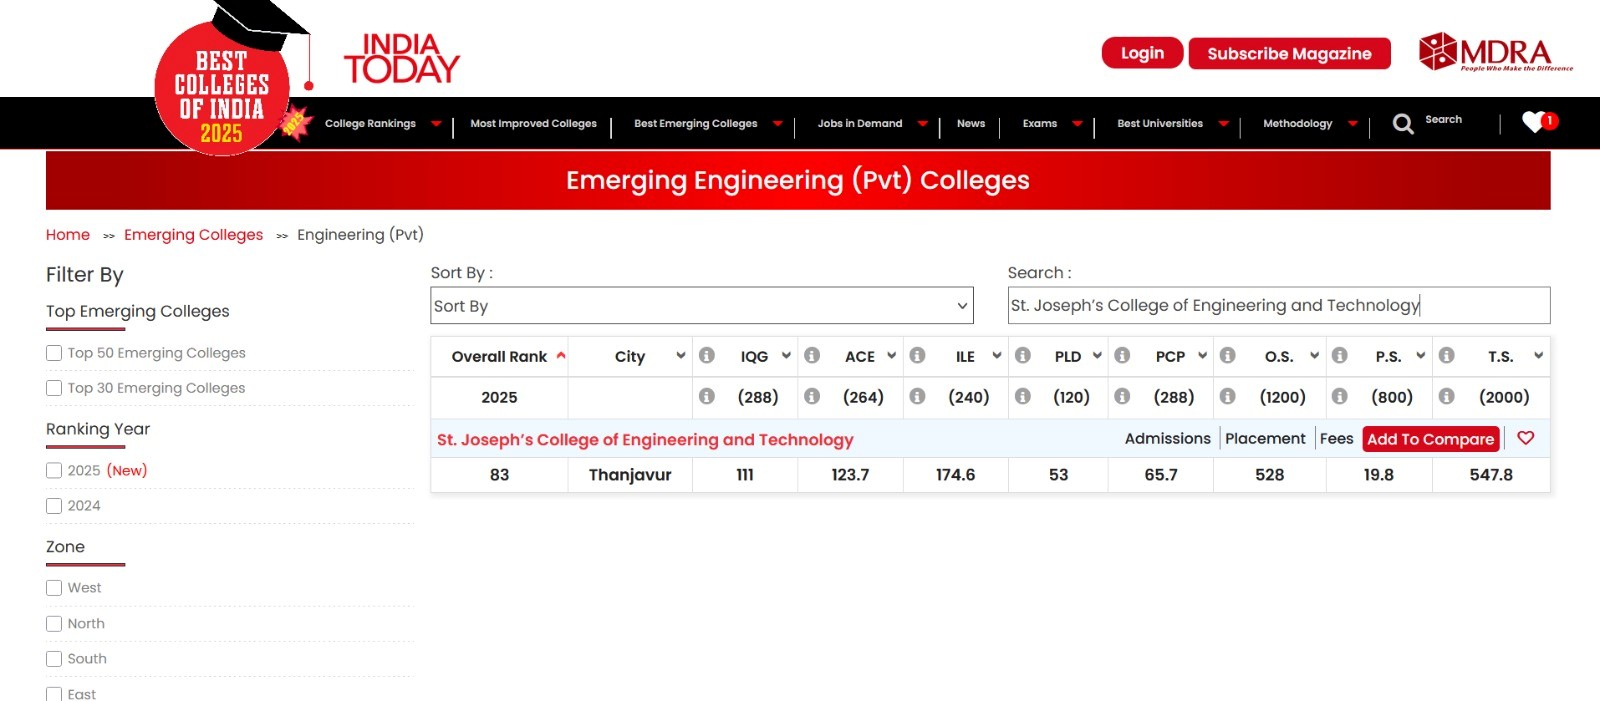Sort table by IQG column arrow
This screenshot has height=701, width=1600.
pyautogui.click(x=787, y=356)
